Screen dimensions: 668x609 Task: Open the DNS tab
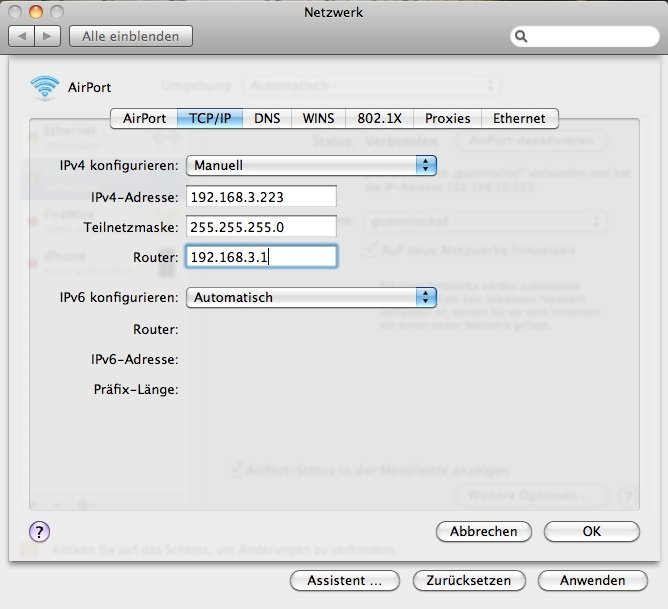[267, 118]
